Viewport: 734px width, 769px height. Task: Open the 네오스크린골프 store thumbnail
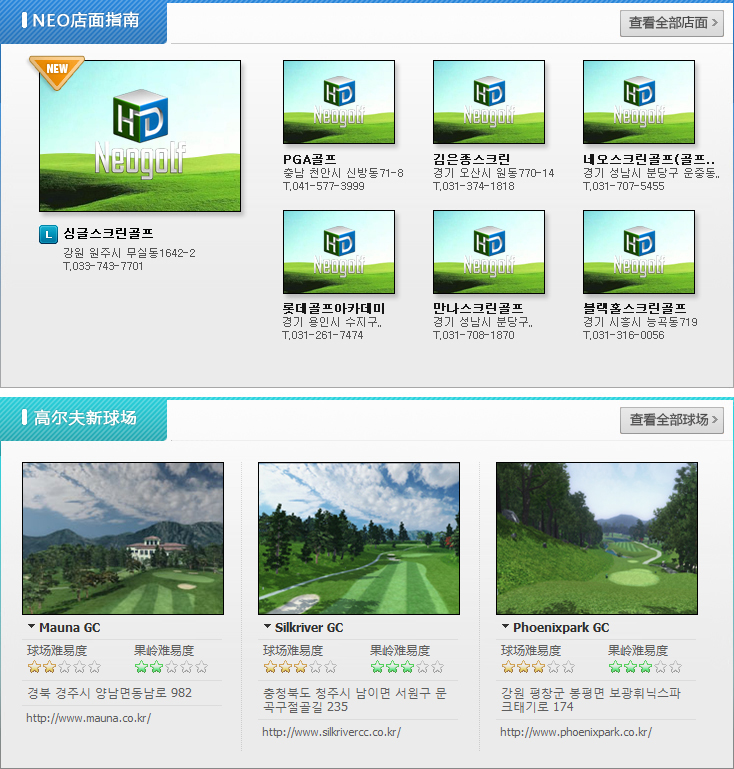(639, 102)
